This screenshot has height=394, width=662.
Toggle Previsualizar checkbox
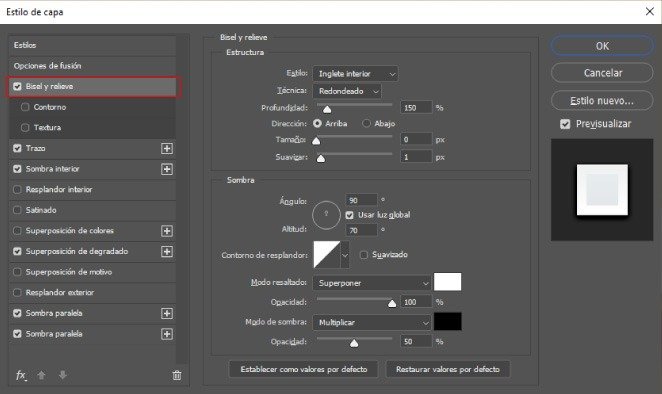(x=565, y=124)
